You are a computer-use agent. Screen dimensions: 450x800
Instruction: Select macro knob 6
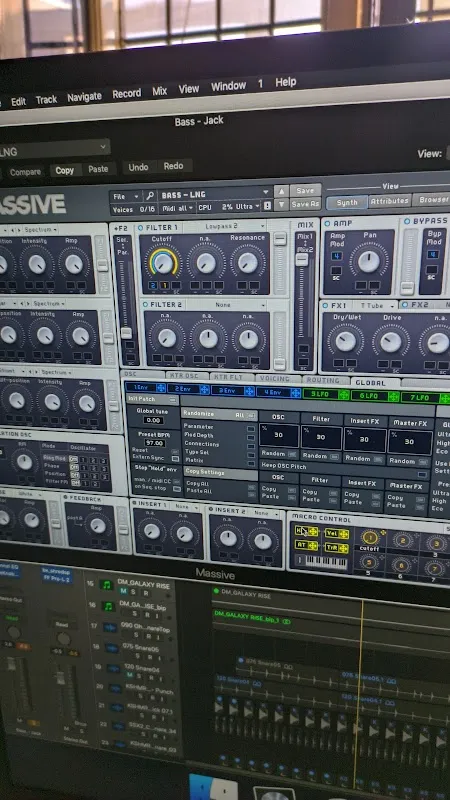tap(402, 566)
